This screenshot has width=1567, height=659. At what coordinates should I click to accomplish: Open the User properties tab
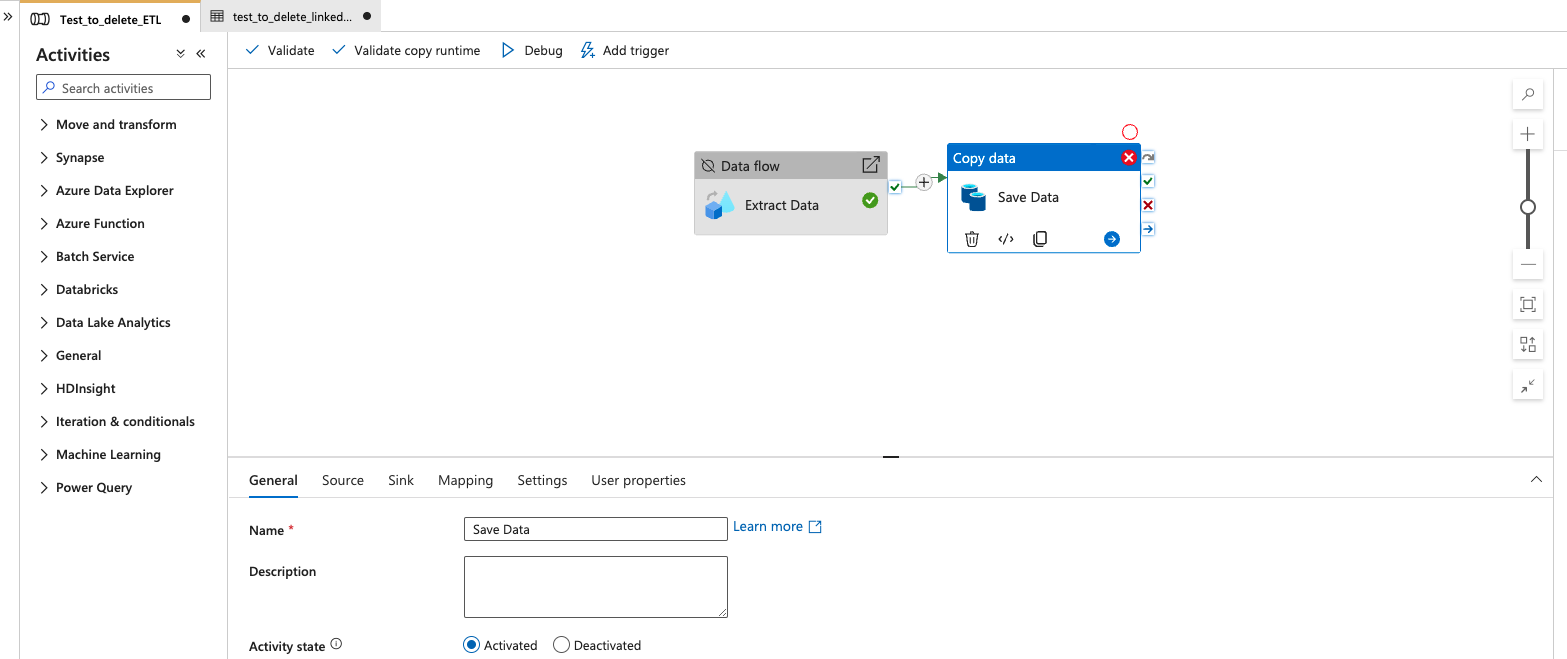click(x=638, y=481)
